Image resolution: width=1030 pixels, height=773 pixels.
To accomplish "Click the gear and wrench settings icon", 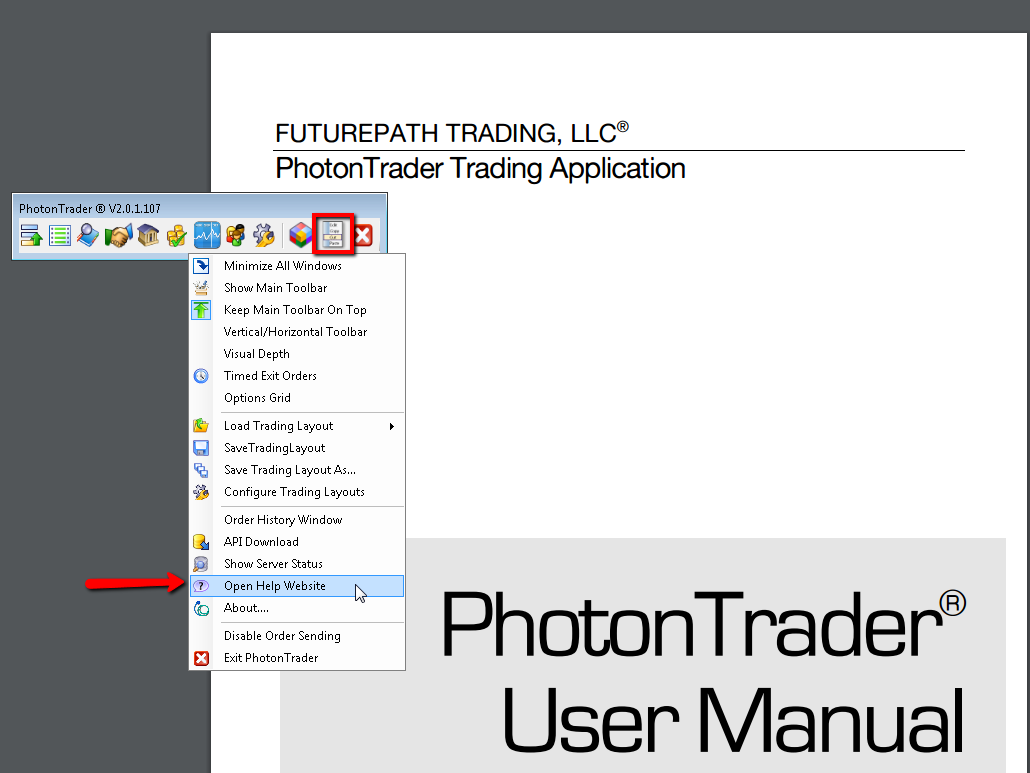I will [x=264, y=234].
